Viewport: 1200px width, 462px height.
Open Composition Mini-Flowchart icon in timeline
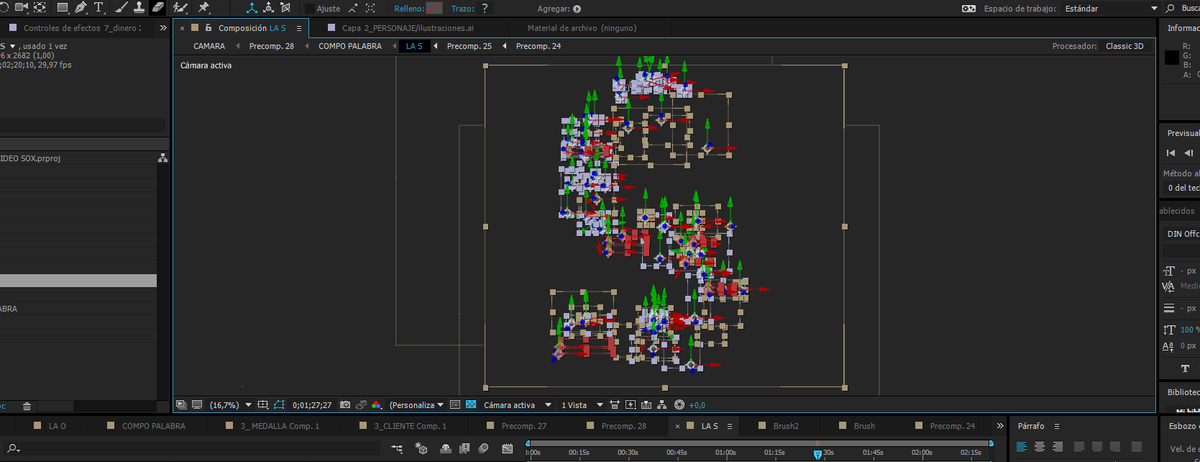[397, 449]
